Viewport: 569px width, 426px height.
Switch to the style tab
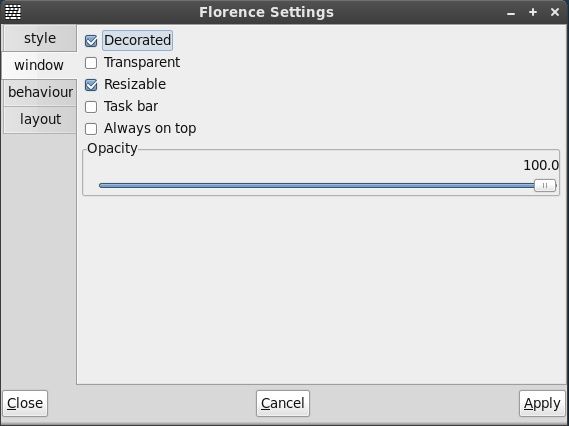[40, 38]
